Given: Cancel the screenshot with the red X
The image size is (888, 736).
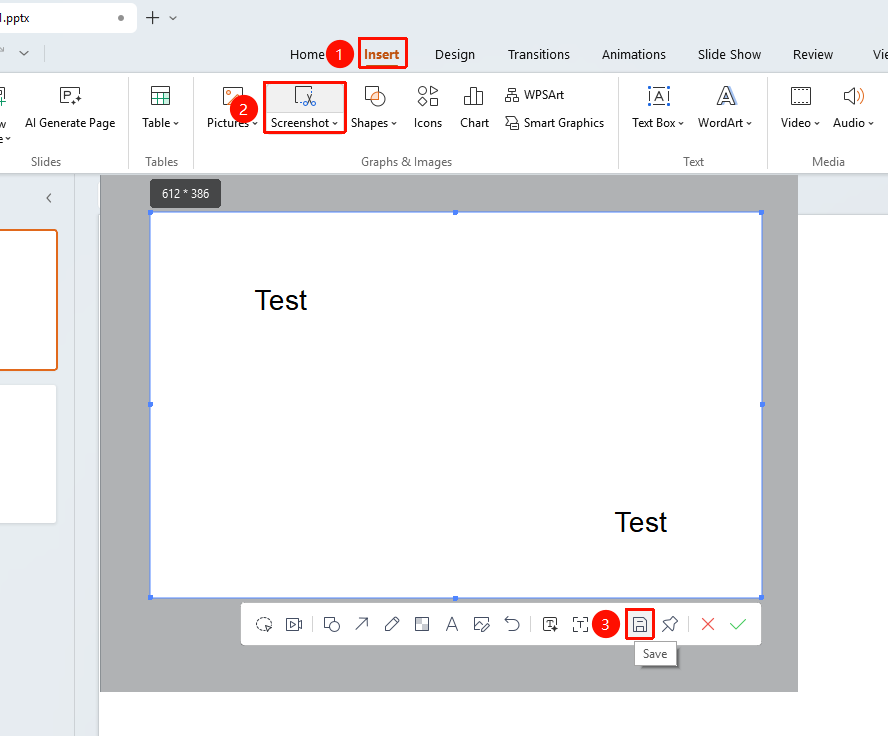Looking at the screenshot, I should click(707, 624).
